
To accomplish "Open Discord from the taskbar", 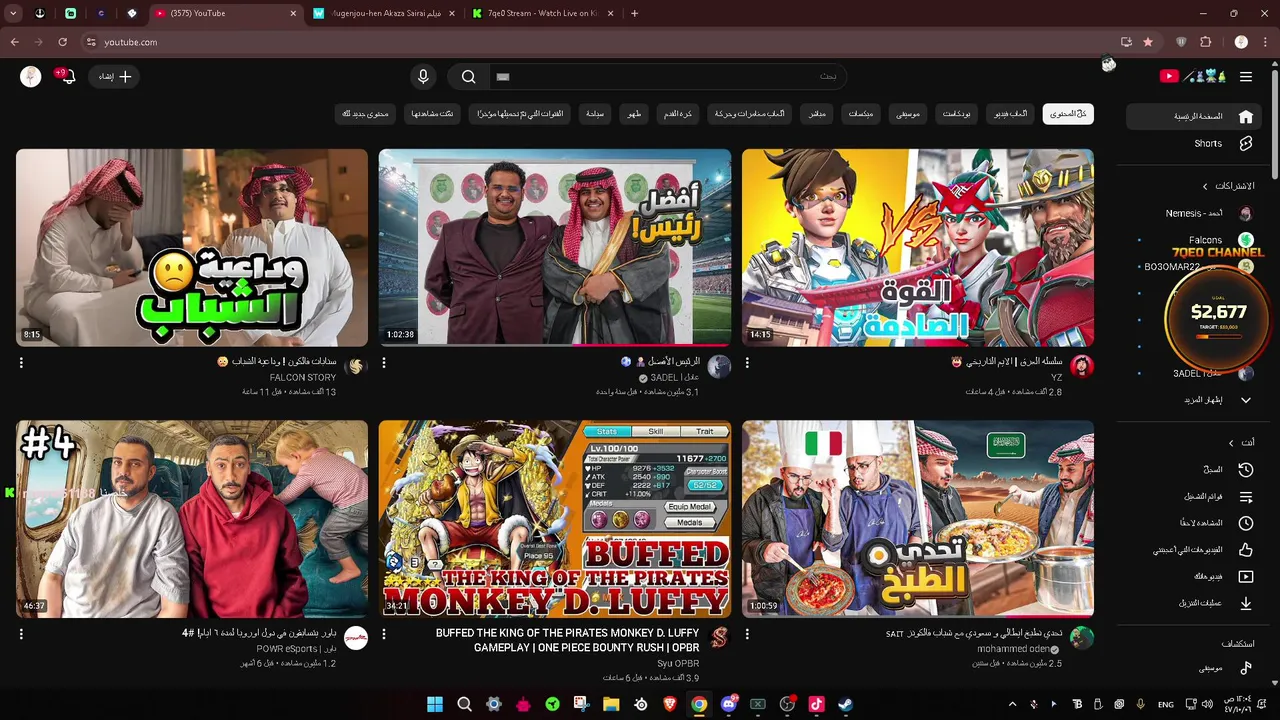I will point(729,704).
